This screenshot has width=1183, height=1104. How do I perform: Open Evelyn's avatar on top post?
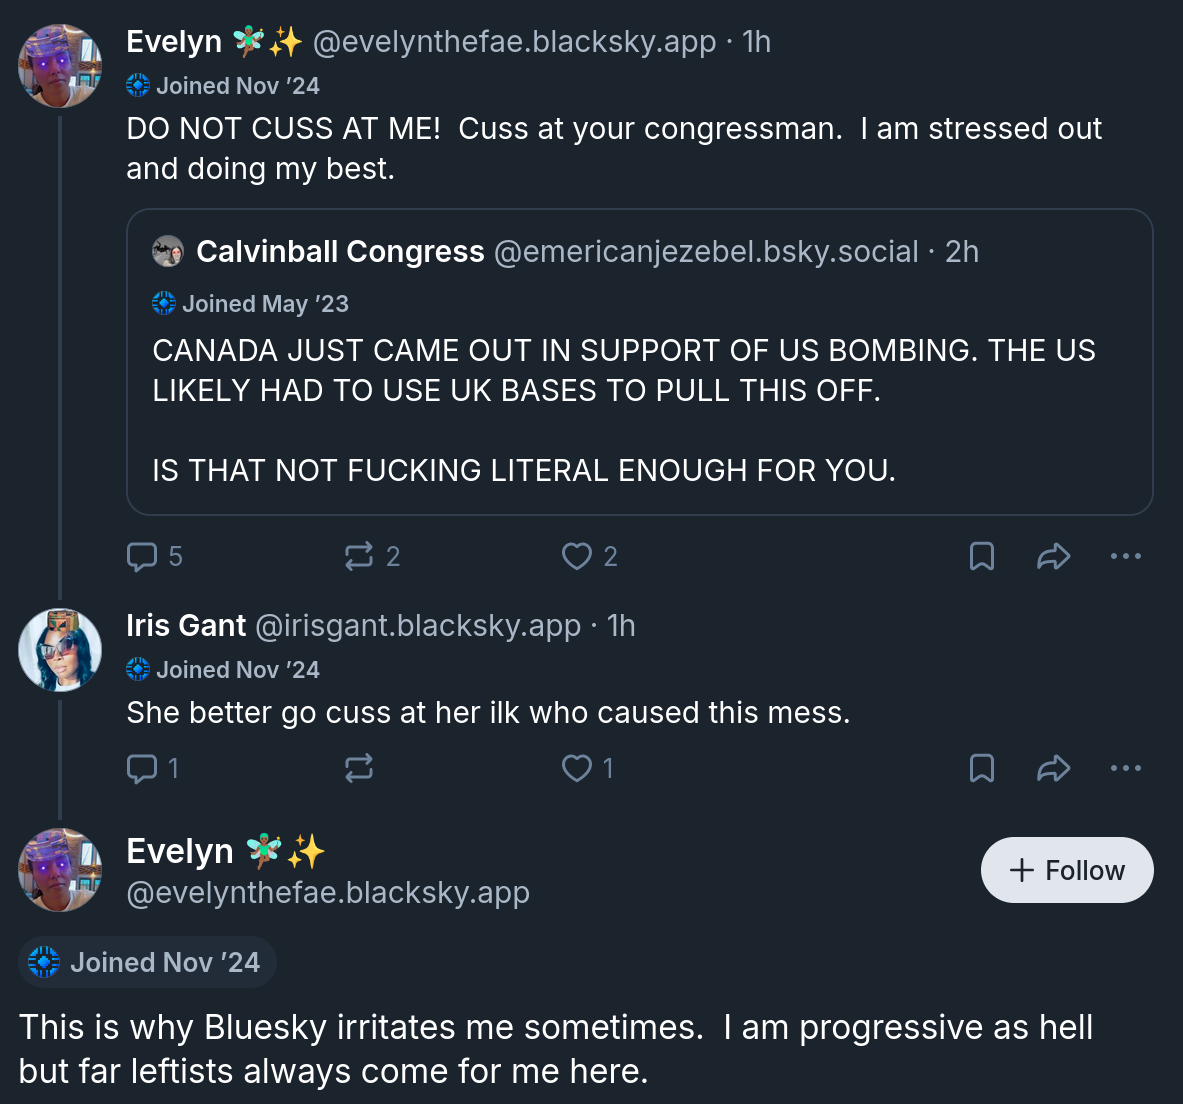[60, 66]
